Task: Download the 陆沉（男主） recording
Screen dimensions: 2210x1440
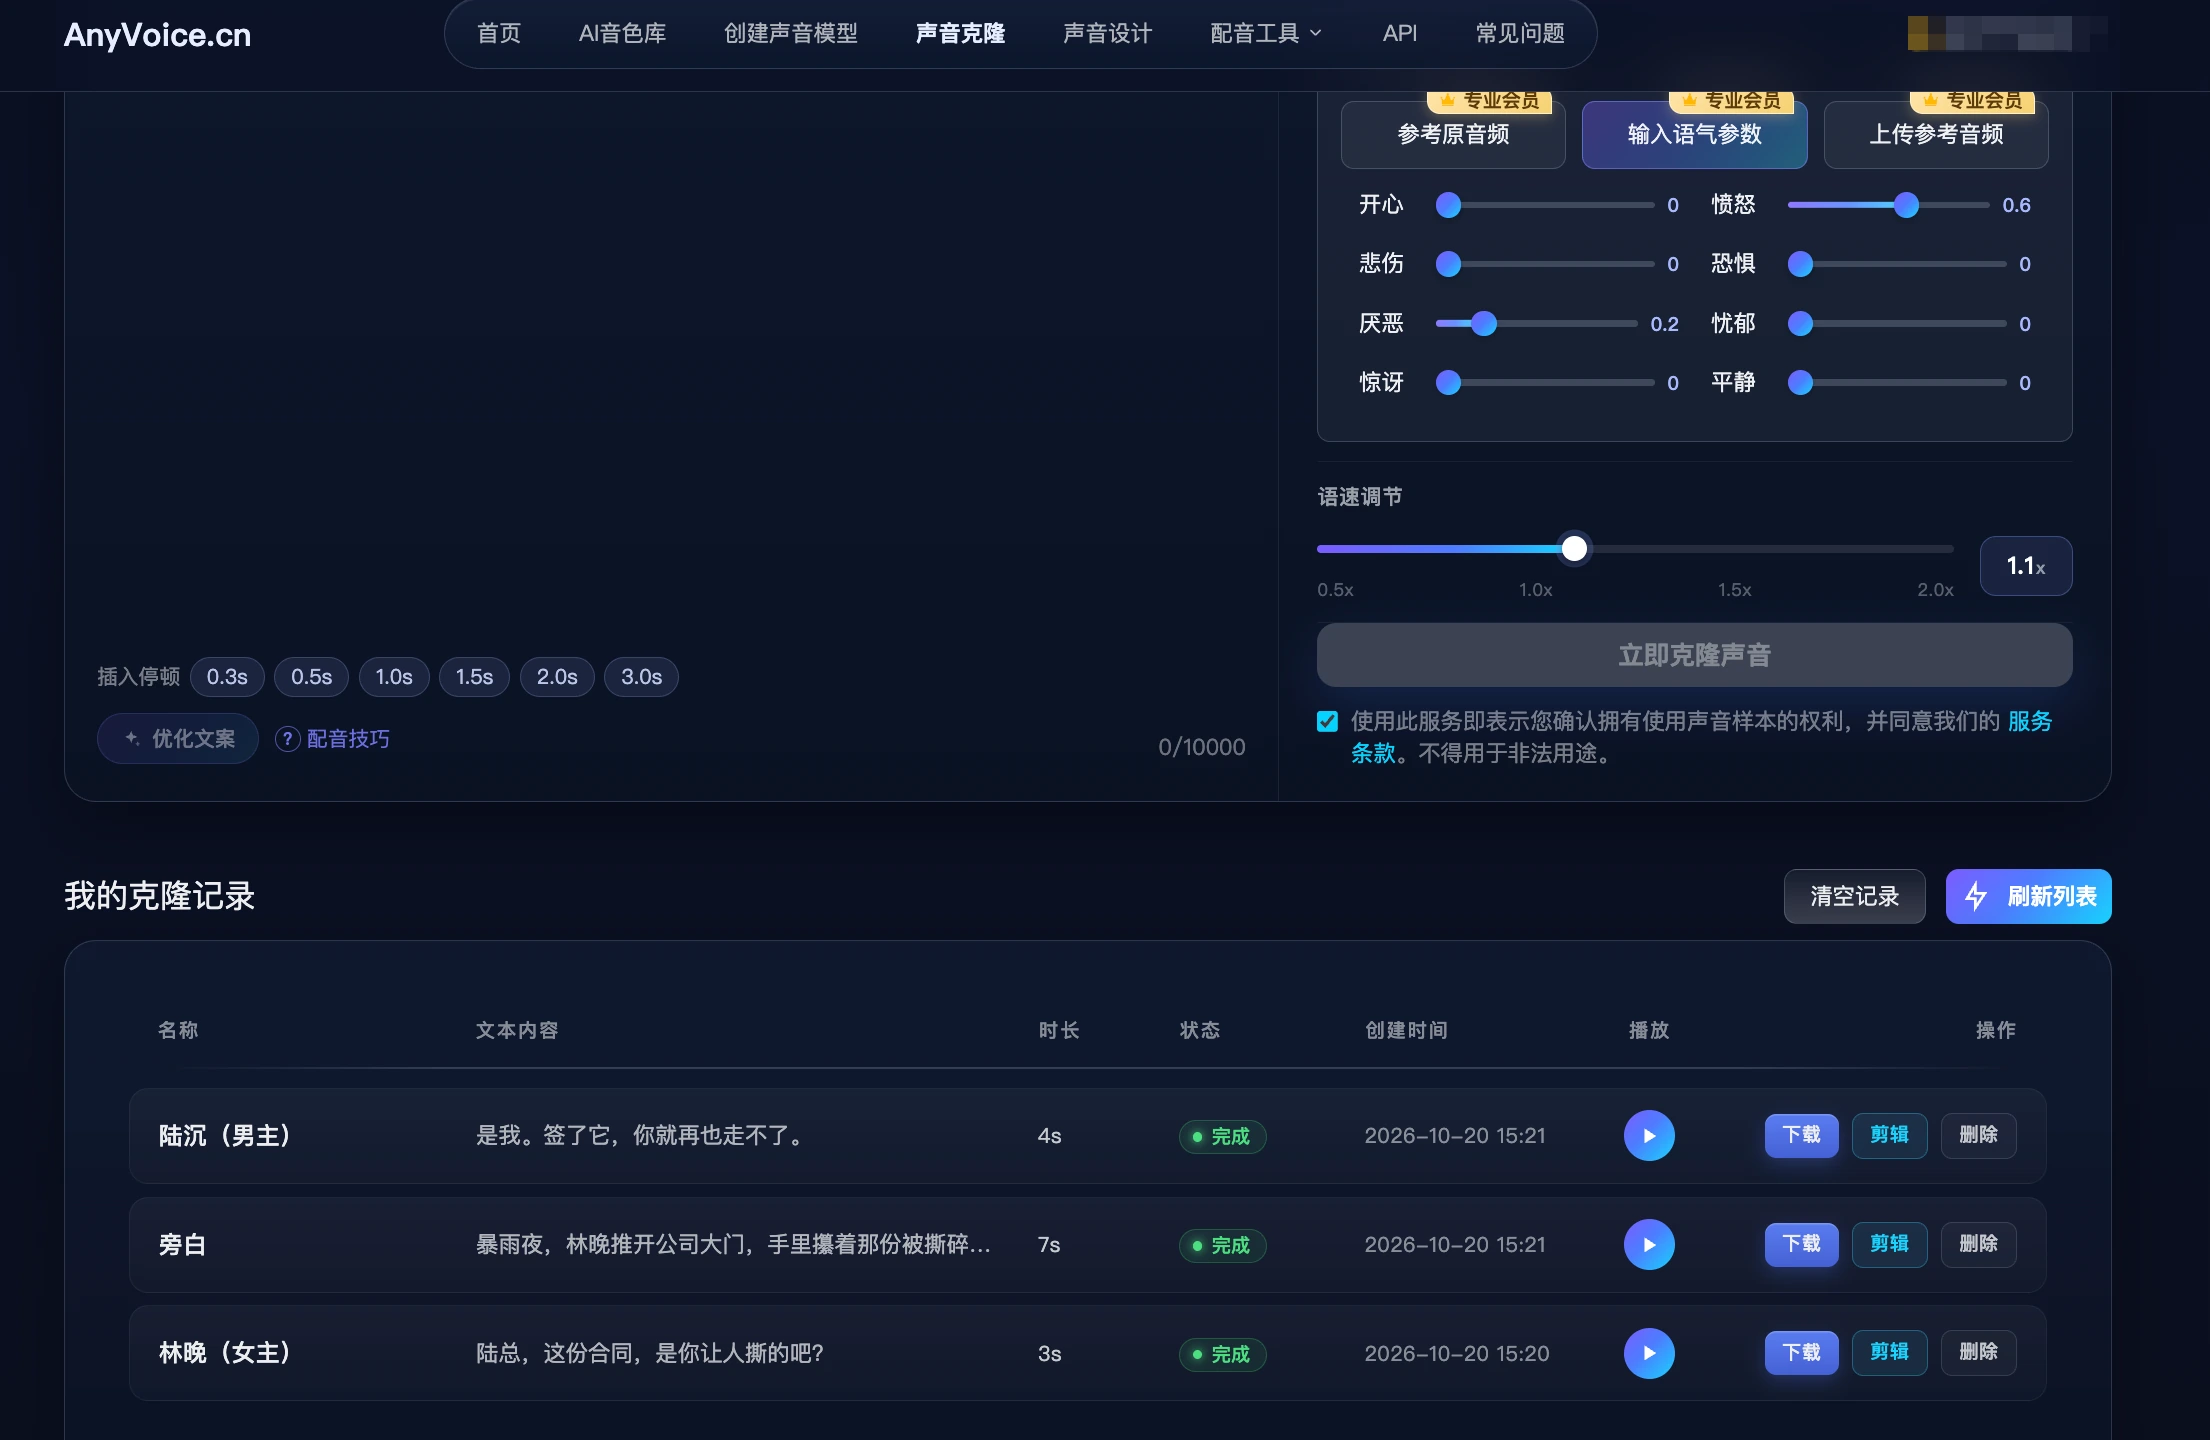Action: click(x=1801, y=1135)
